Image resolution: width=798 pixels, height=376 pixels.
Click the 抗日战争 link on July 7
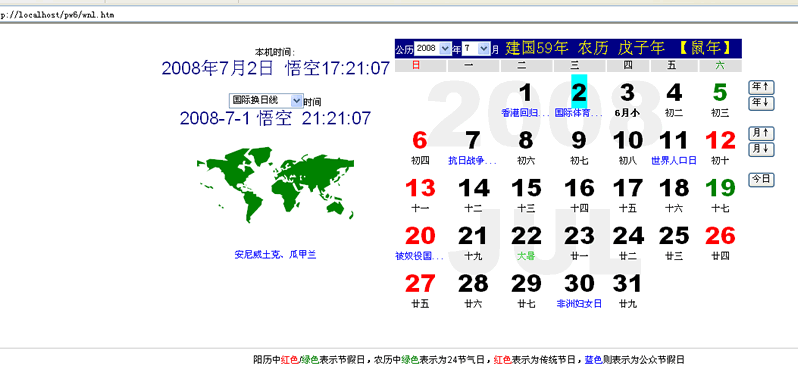point(472,161)
